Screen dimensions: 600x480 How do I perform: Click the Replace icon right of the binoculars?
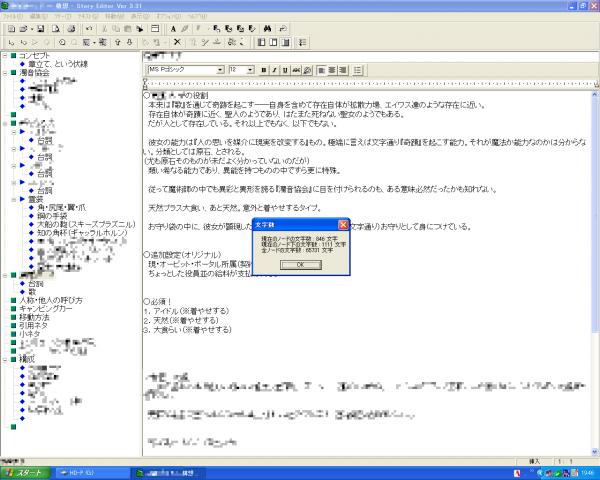click(283, 29)
